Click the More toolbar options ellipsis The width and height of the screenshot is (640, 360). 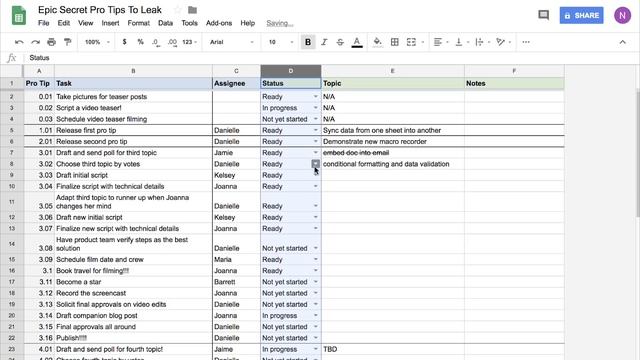[526, 42]
